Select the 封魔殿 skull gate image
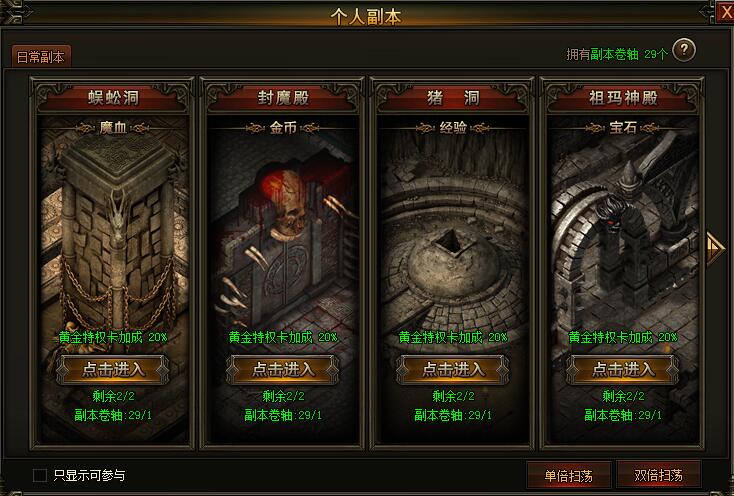 282,229
